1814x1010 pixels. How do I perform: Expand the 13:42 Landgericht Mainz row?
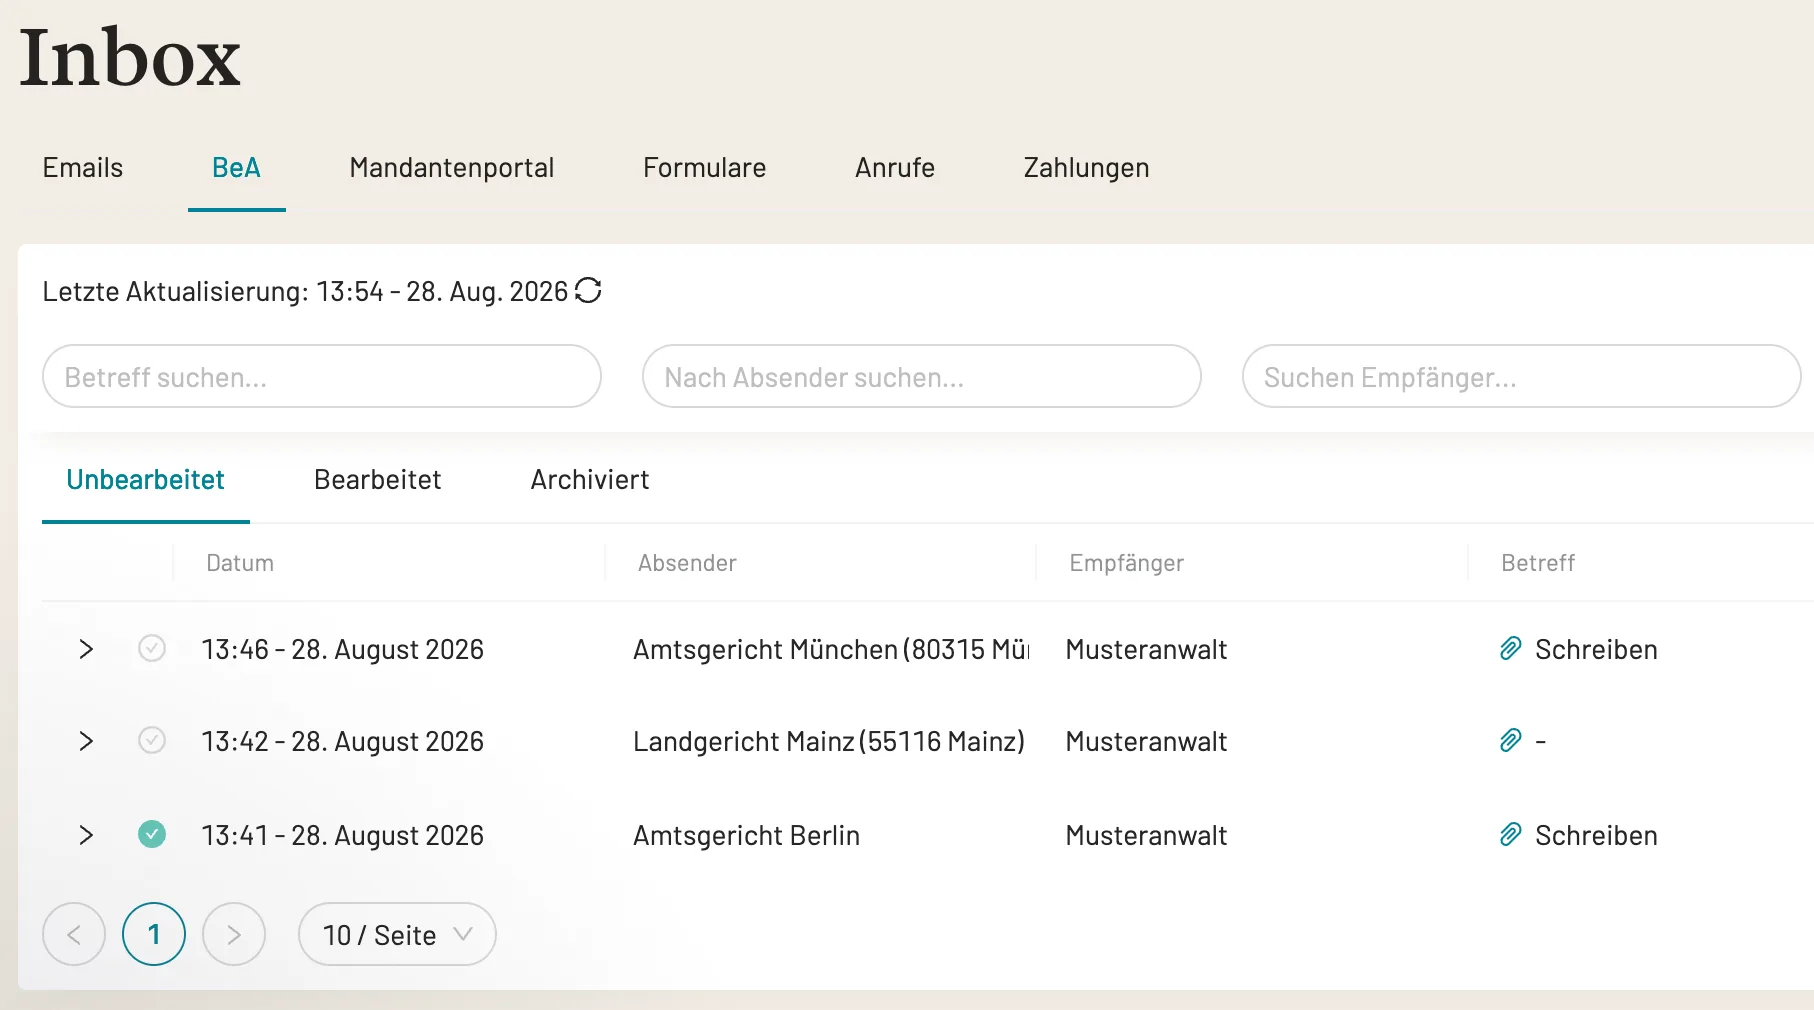pos(86,741)
